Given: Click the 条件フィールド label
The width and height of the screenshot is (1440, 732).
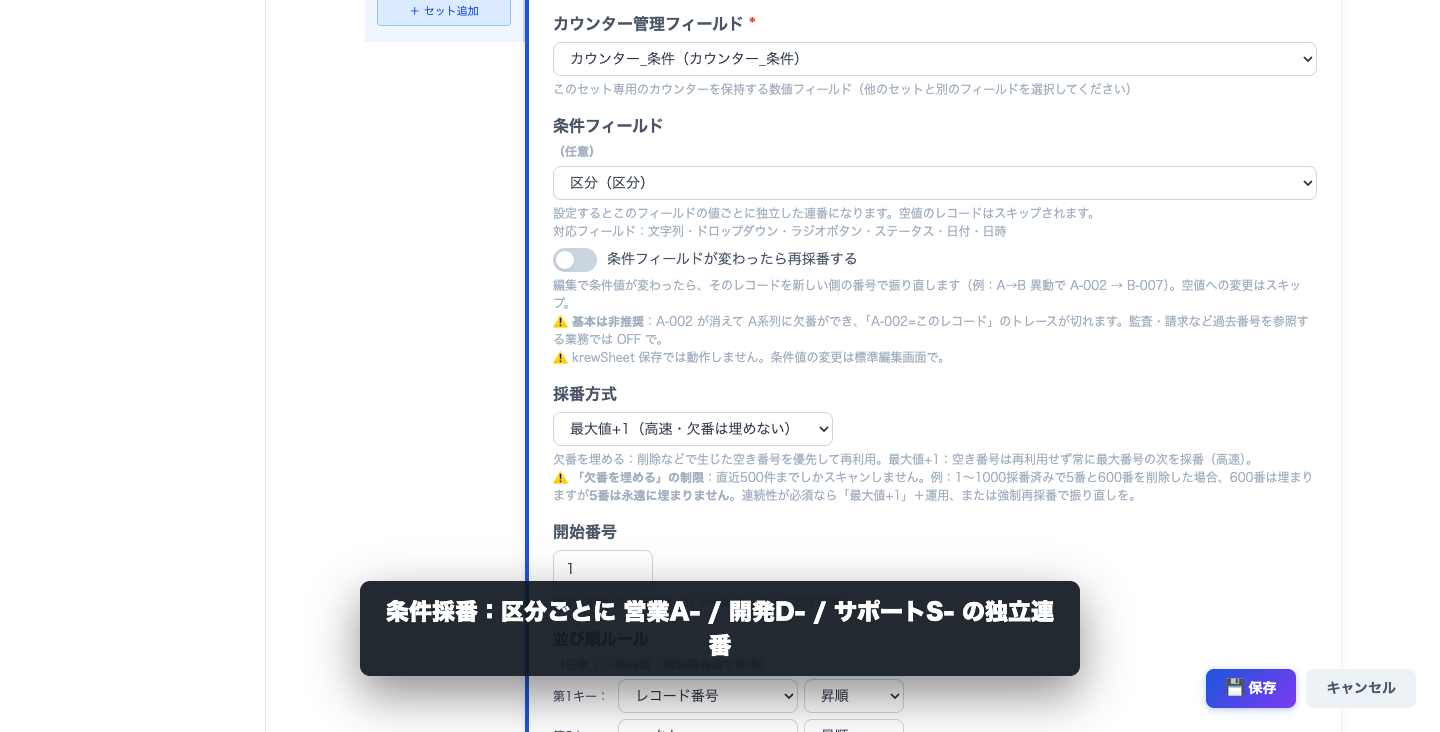Looking at the screenshot, I should point(608,126).
